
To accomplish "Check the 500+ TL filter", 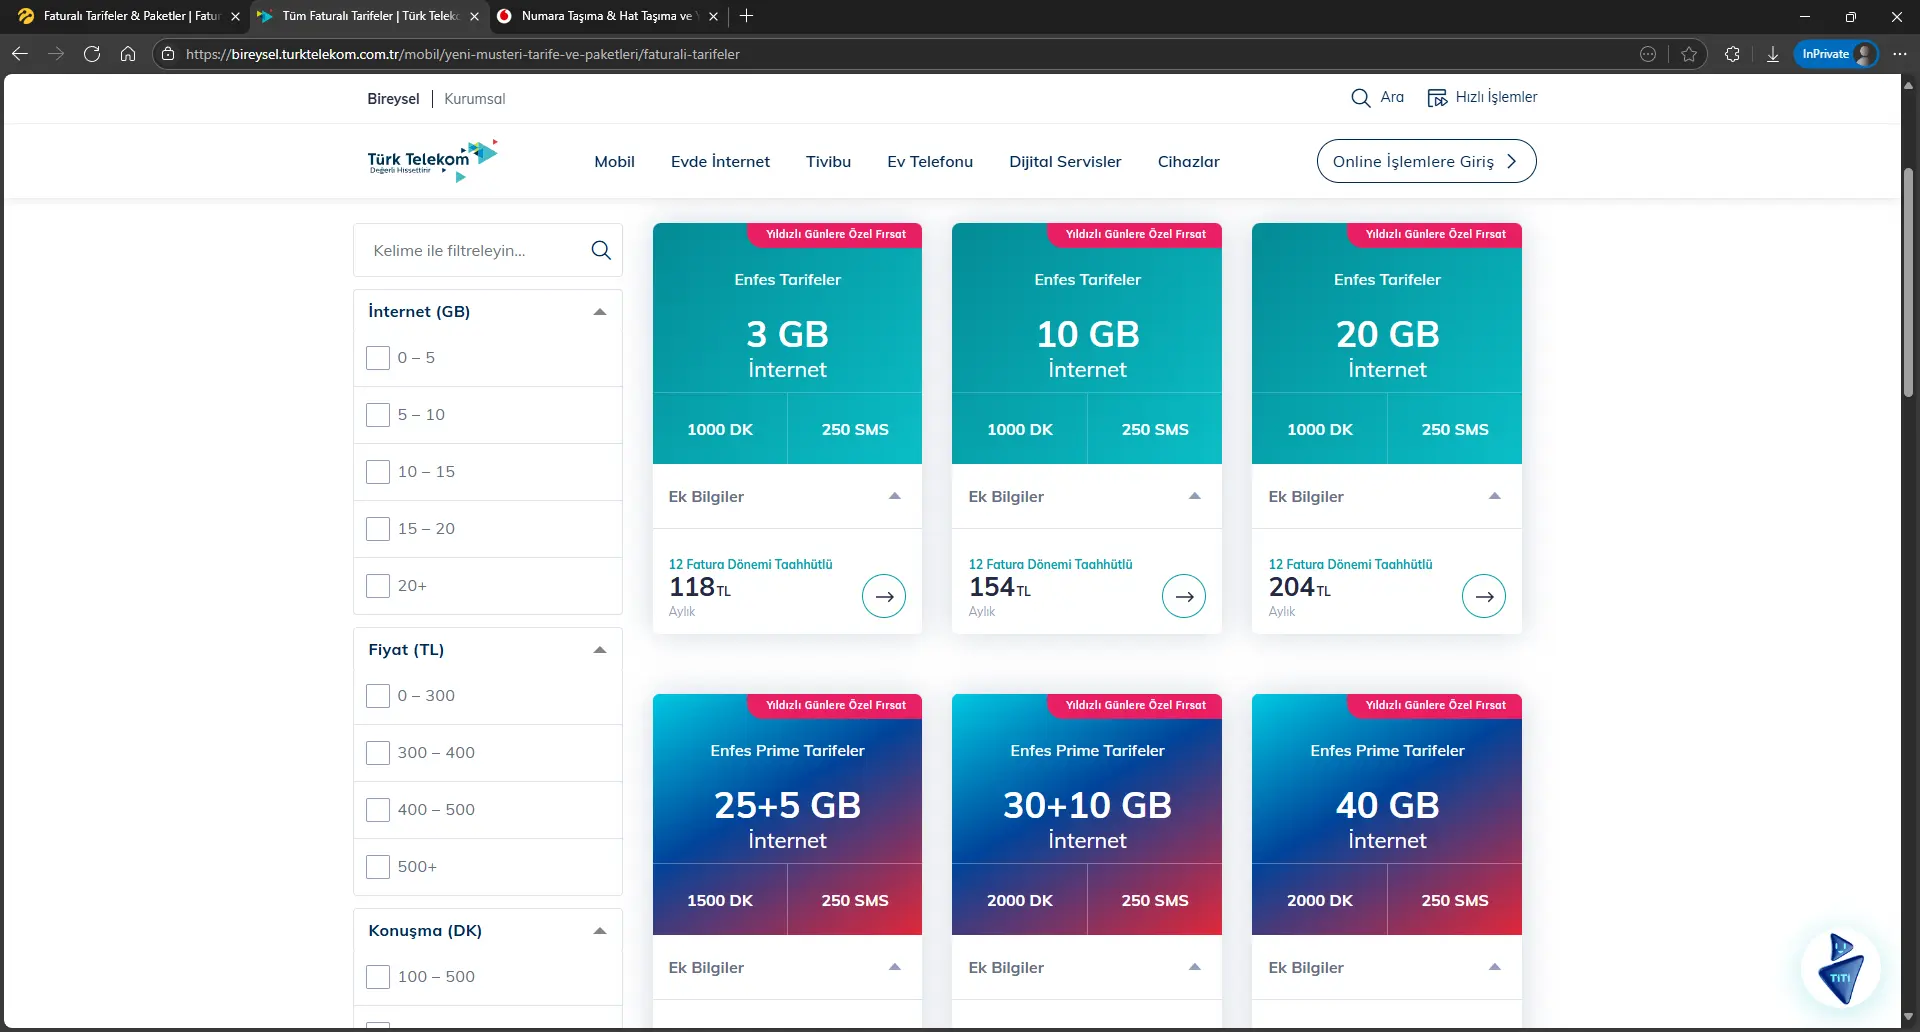I will 378,867.
